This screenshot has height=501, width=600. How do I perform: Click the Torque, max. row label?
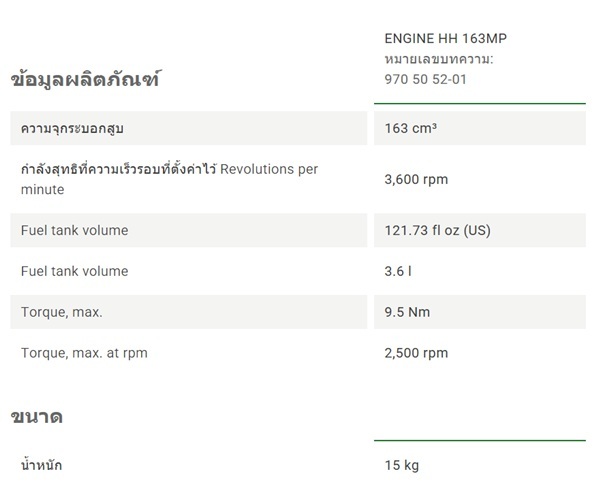[x=61, y=312]
